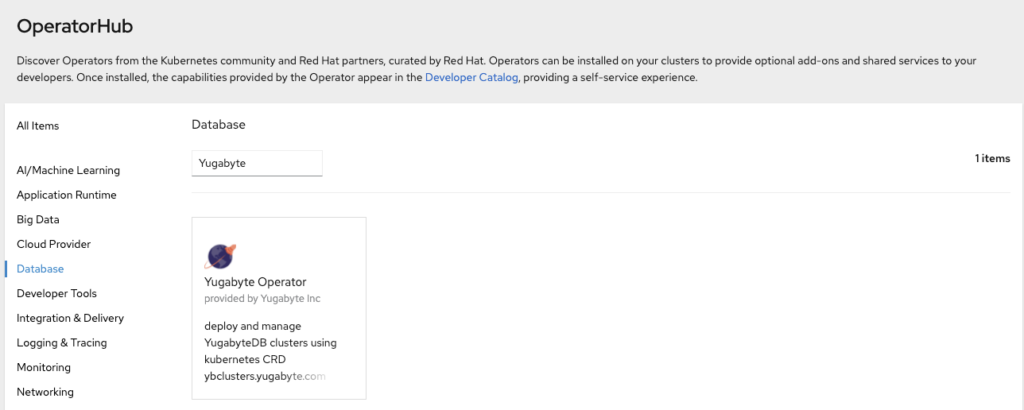The image size is (1024, 410).
Task: Open the Monitoring category
Action: (x=43, y=367)
